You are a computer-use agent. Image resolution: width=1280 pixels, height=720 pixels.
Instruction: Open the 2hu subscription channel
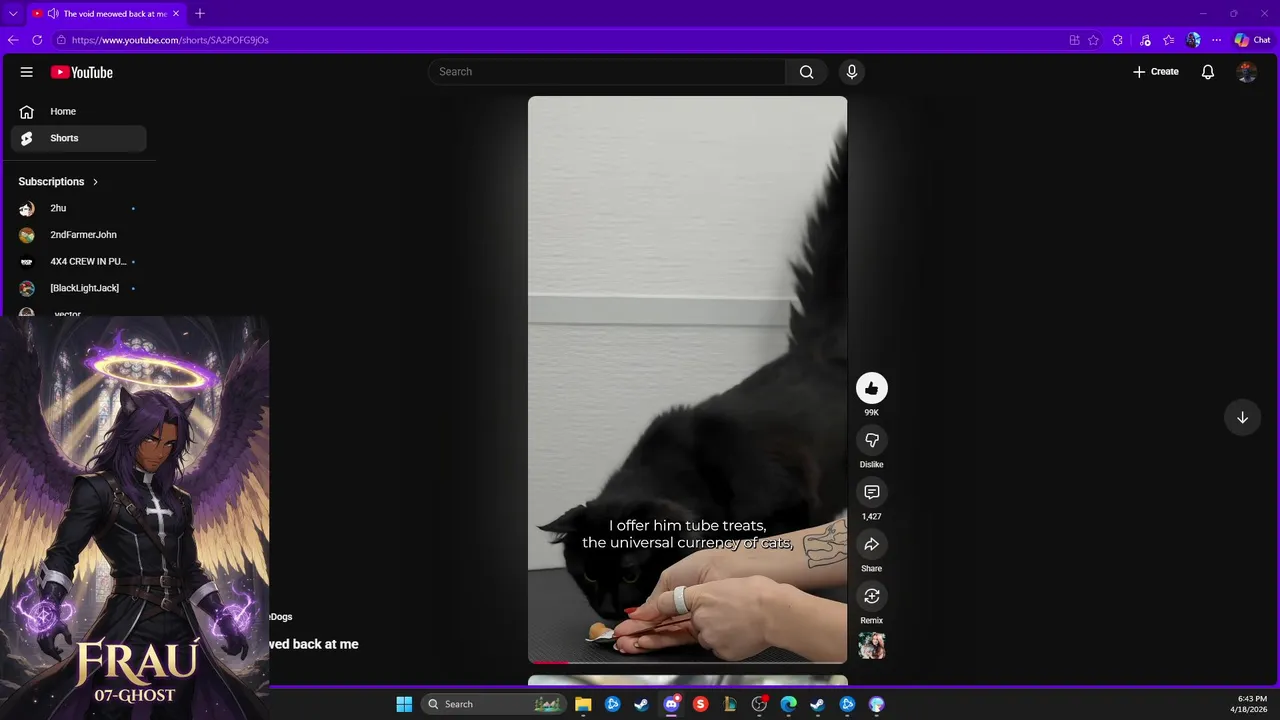pyautogui.click(x=79, y=208)
